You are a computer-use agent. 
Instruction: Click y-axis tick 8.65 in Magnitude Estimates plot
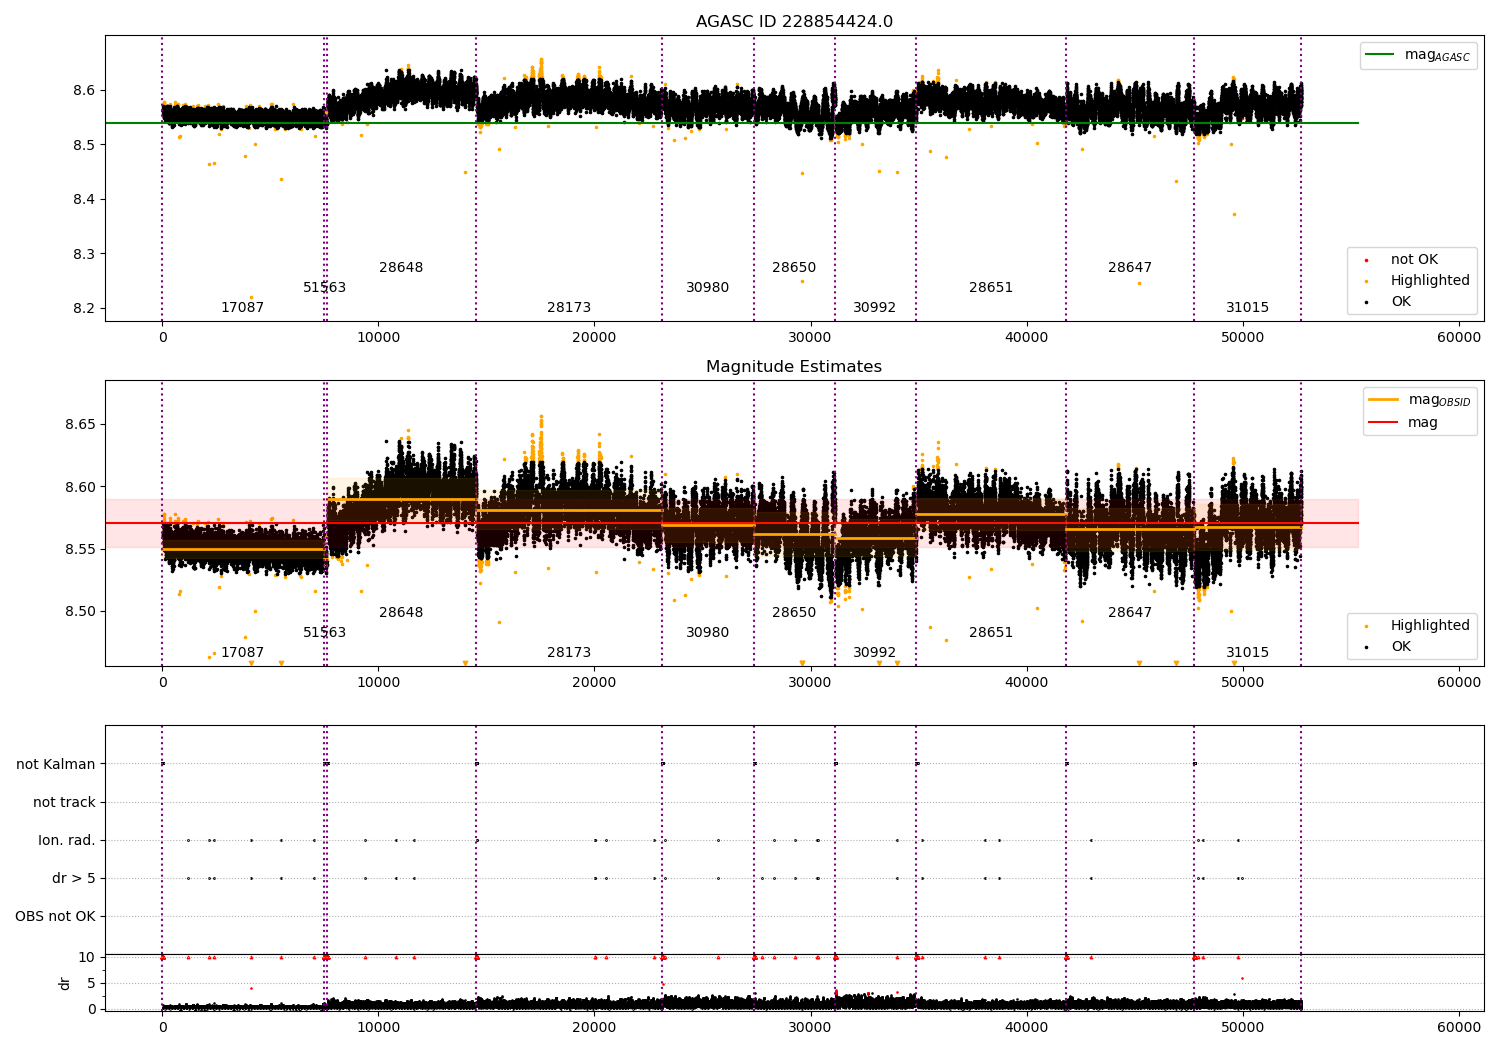pyautogui.click(x=80, y=425)
